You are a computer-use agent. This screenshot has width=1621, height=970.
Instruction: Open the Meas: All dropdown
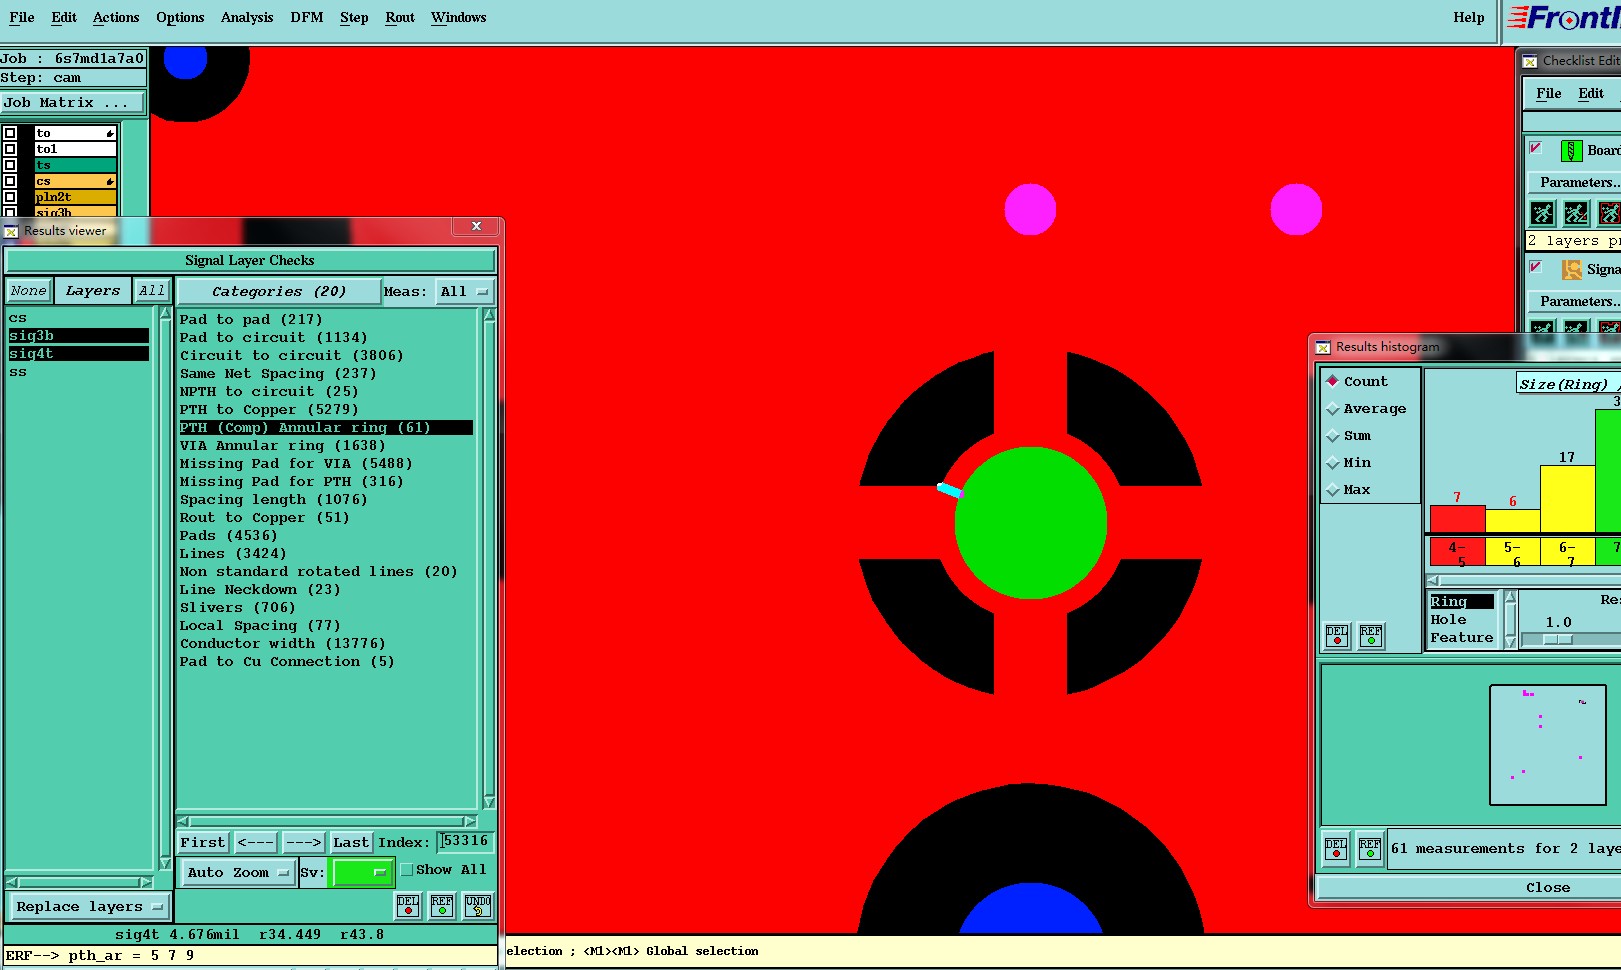[x=465, y=292]
